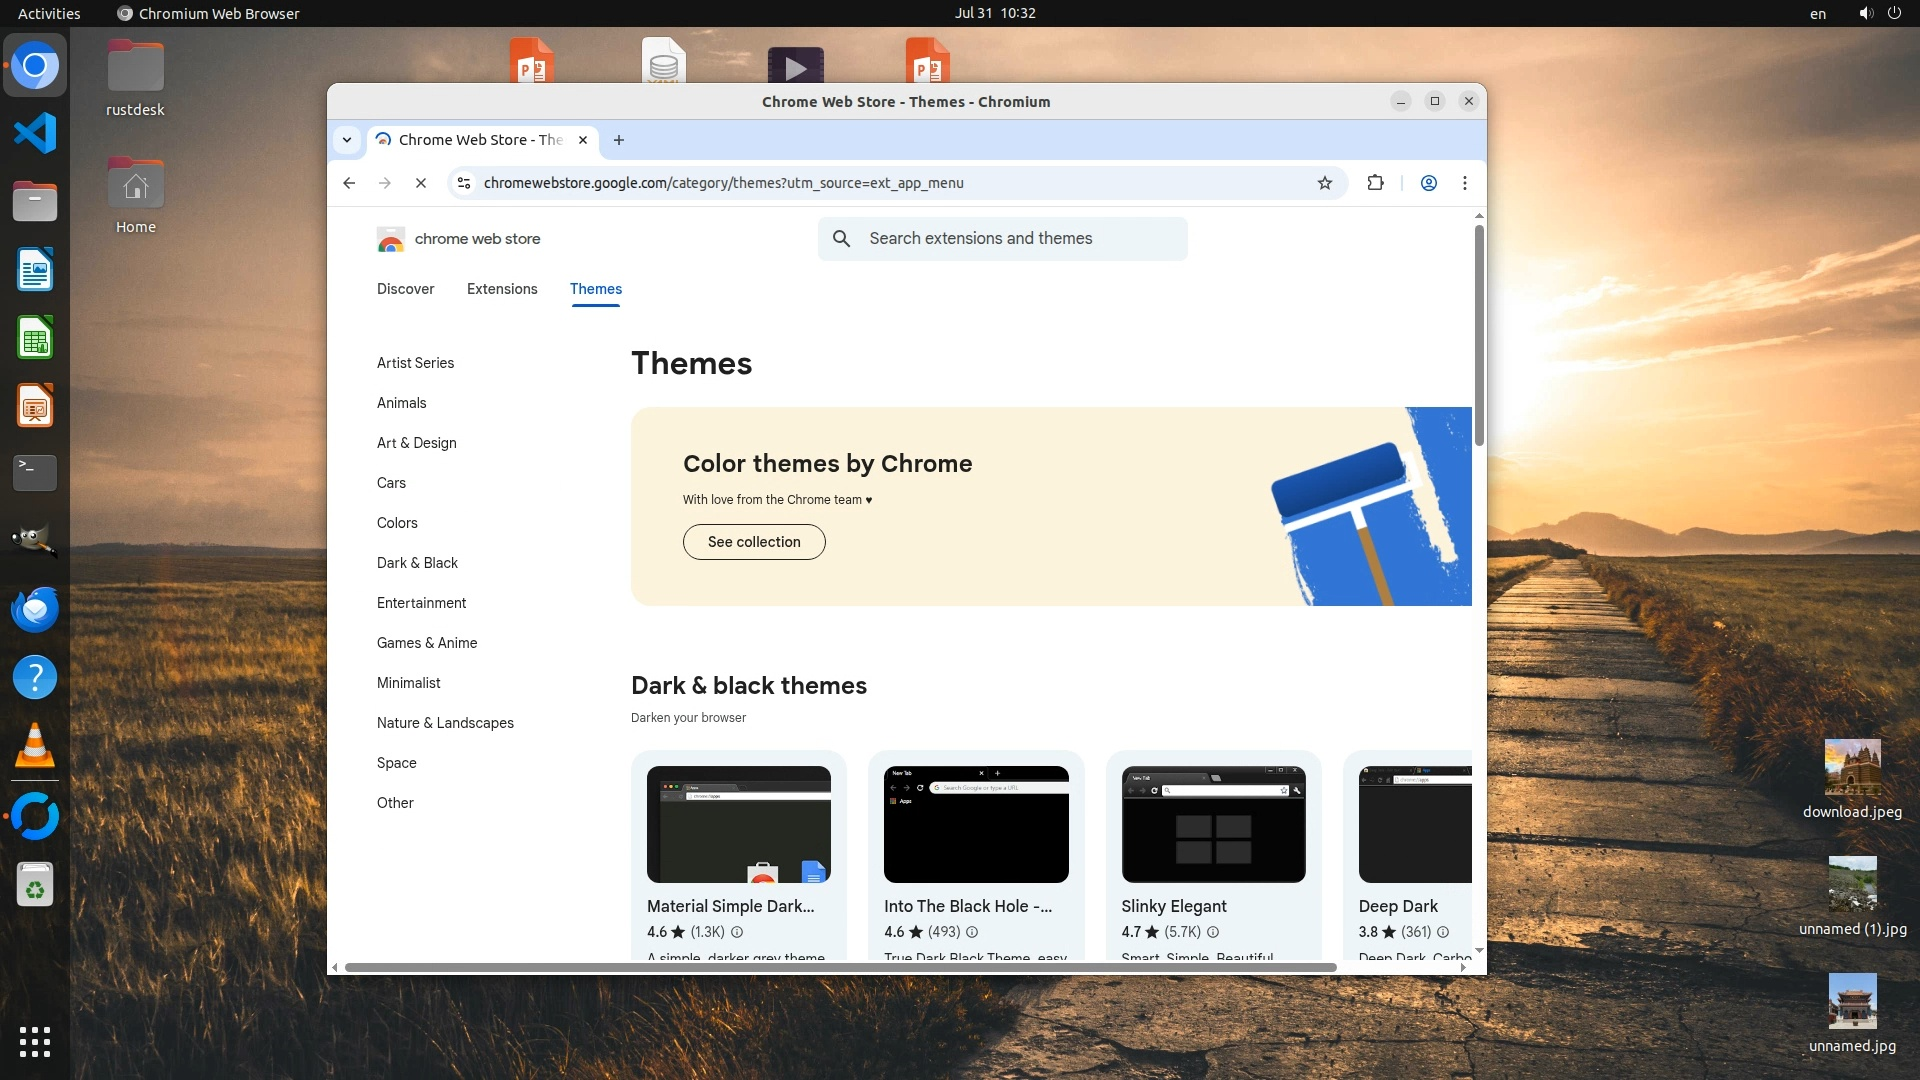Switch to the Discover tab
Image resolution: width=1920 pixels, height=1080 pixels.
[405, 289]
